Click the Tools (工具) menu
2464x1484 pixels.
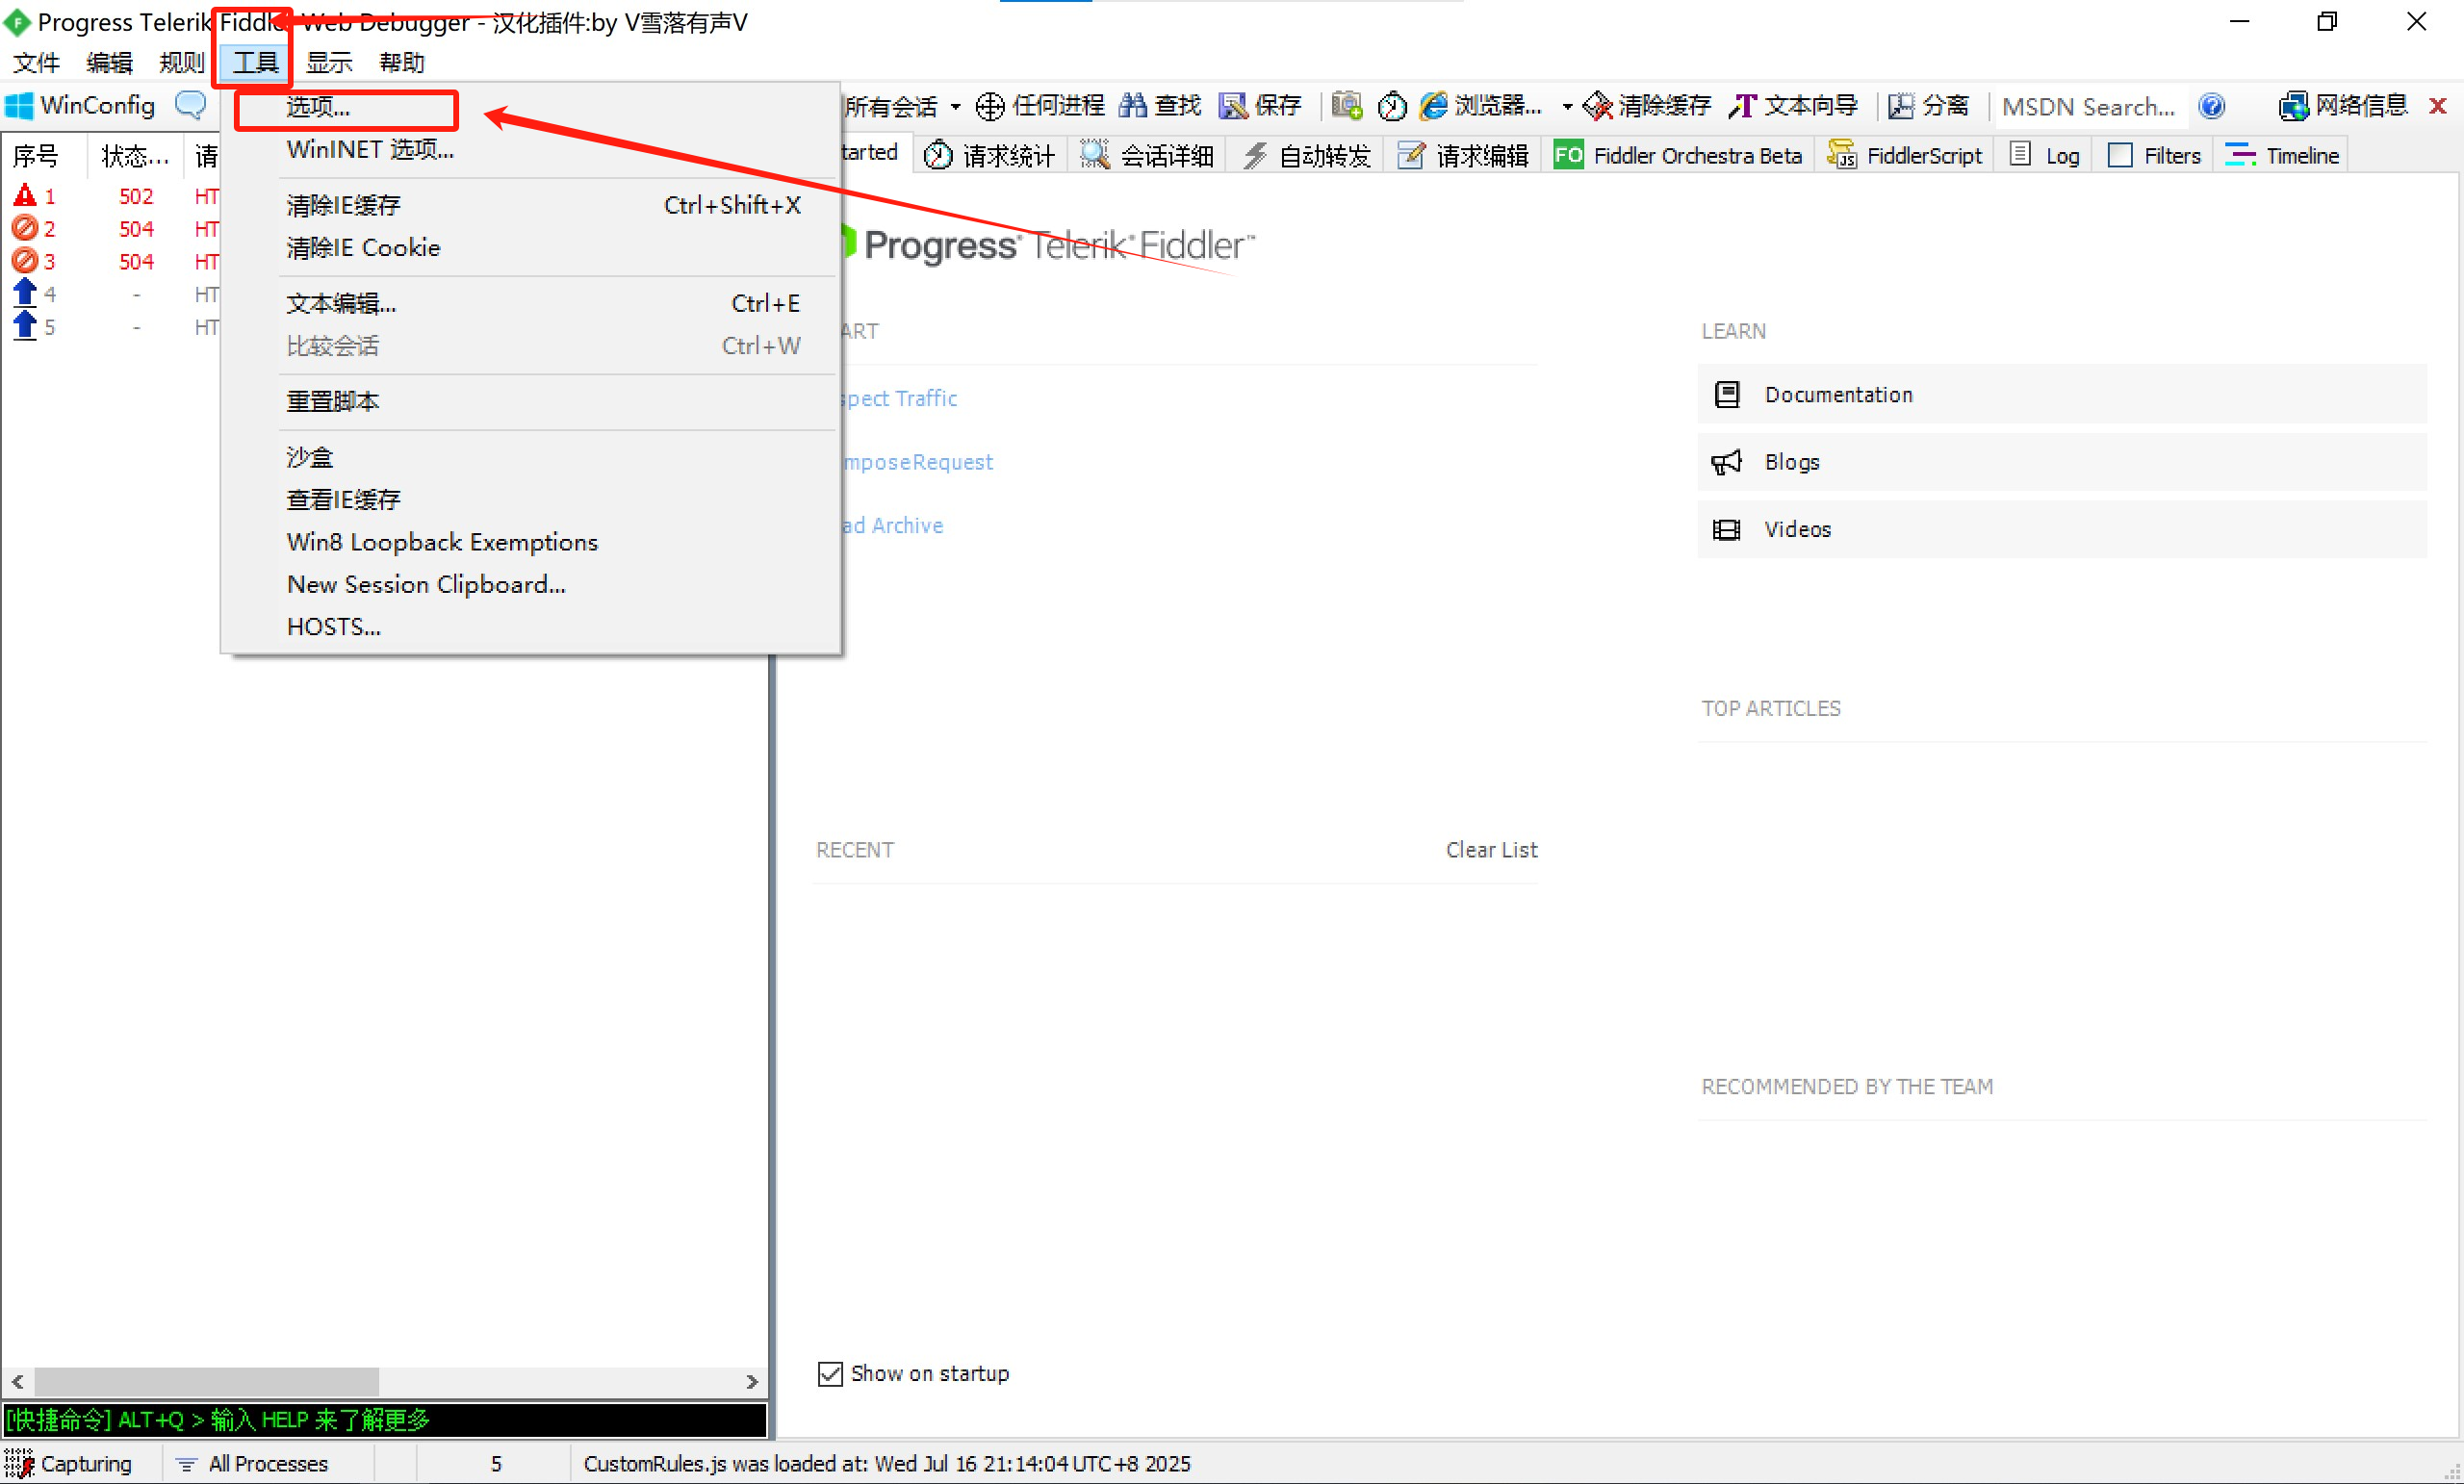click(x=255, y=62)
